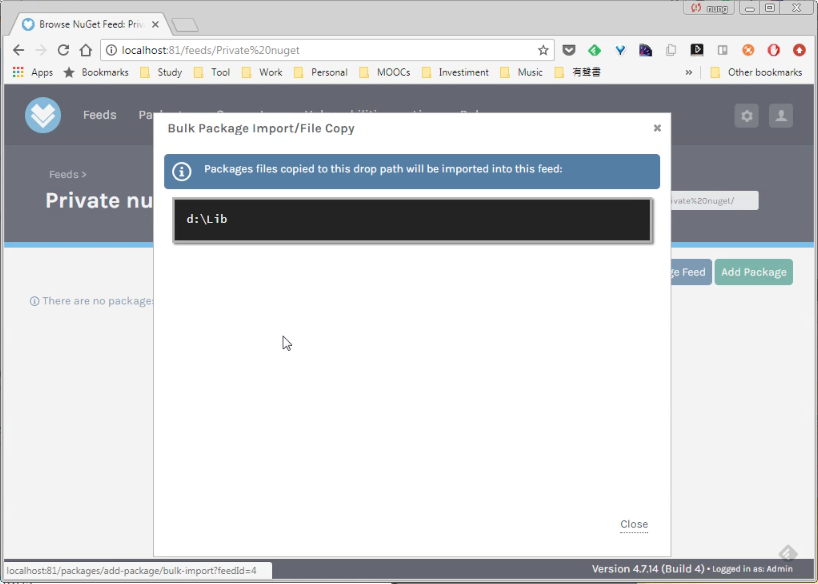Screen dimensions: 818x584
Task: Click the Logged in as: Admin text
Action: (x=752, y=569)
